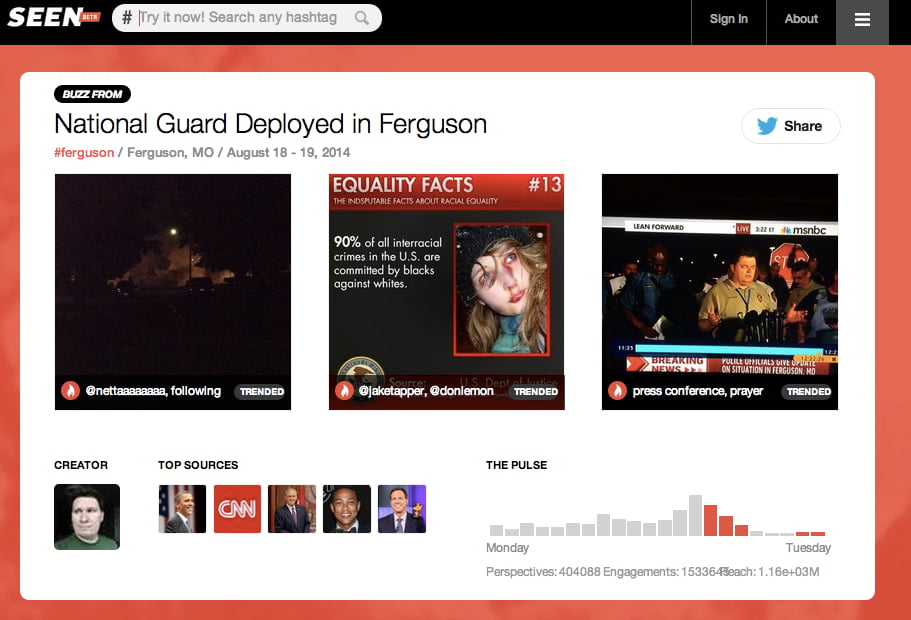Open the Equality Facts image card
This screenshot has width=911, height=620.
pyautogui.click(x=446, y=292)
